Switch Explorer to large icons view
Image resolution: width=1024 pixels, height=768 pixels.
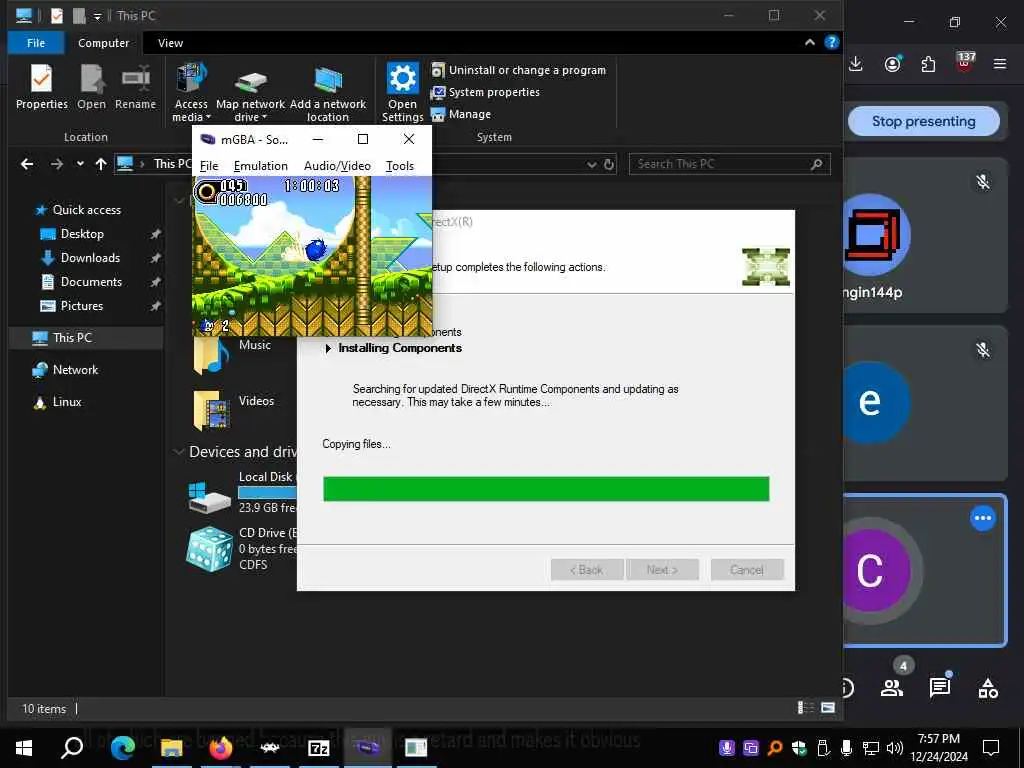point(827,708)
